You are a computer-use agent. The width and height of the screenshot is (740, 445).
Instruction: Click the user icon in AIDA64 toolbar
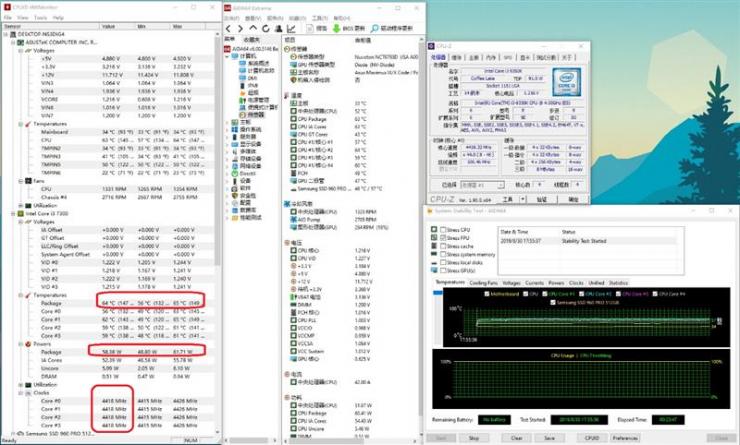coord(278,29)
